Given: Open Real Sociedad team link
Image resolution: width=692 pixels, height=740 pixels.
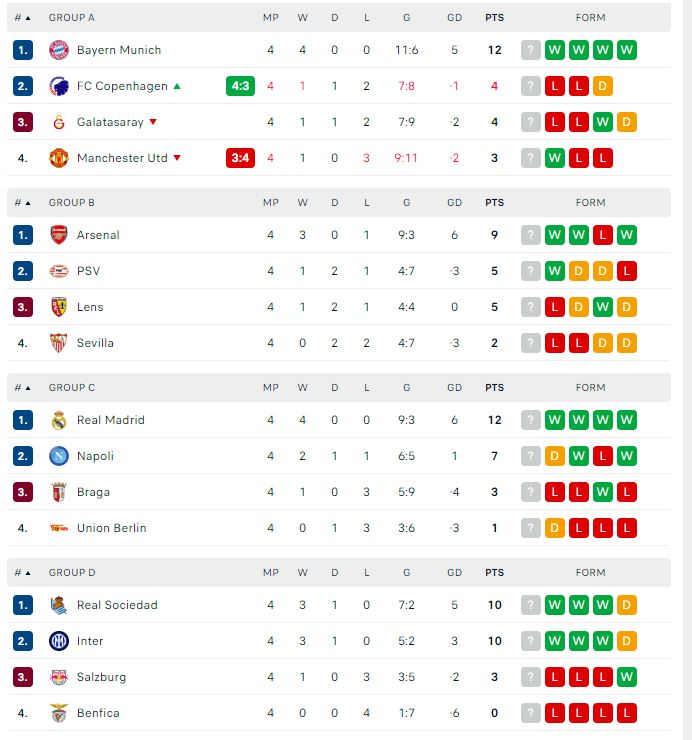Looking at the screenshot, I should click(116, 605).
